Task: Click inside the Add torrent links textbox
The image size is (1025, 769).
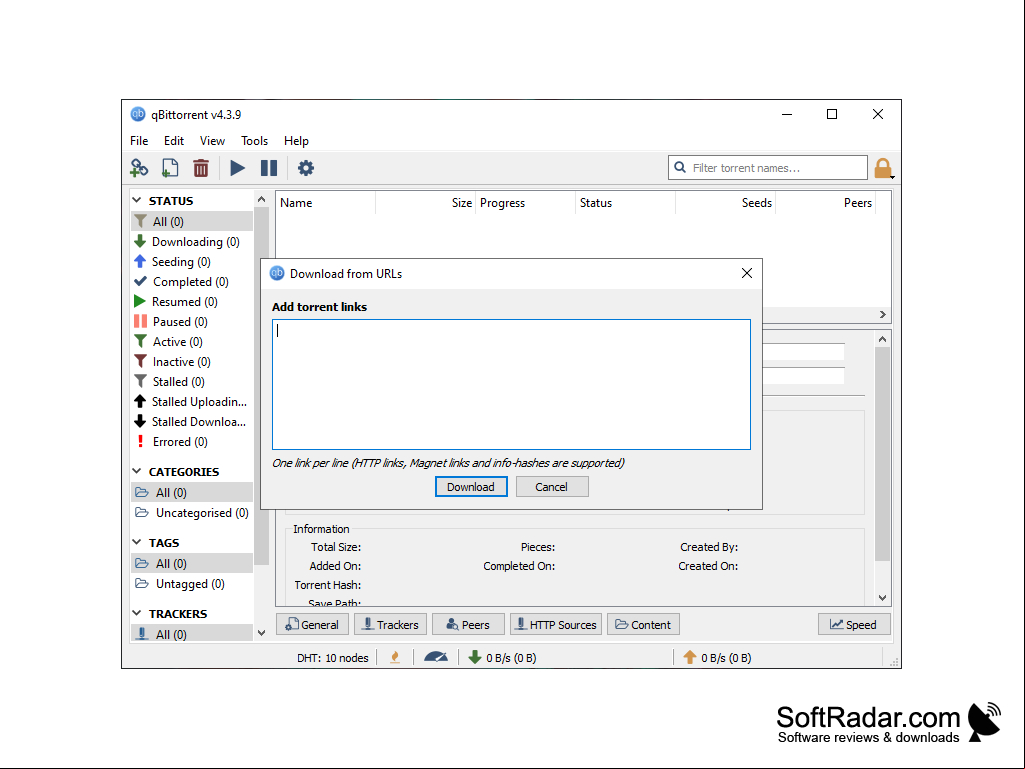Action: (x=511, y=384)
